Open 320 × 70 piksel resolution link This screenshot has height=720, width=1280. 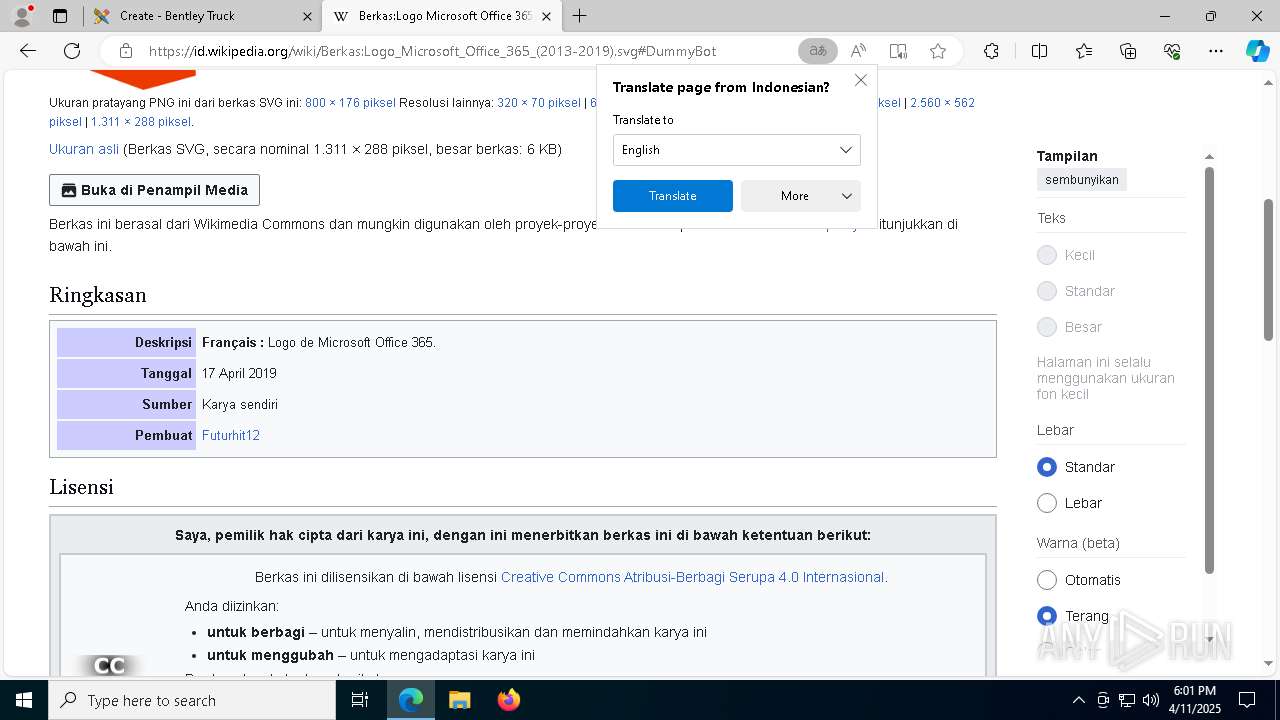538,103
